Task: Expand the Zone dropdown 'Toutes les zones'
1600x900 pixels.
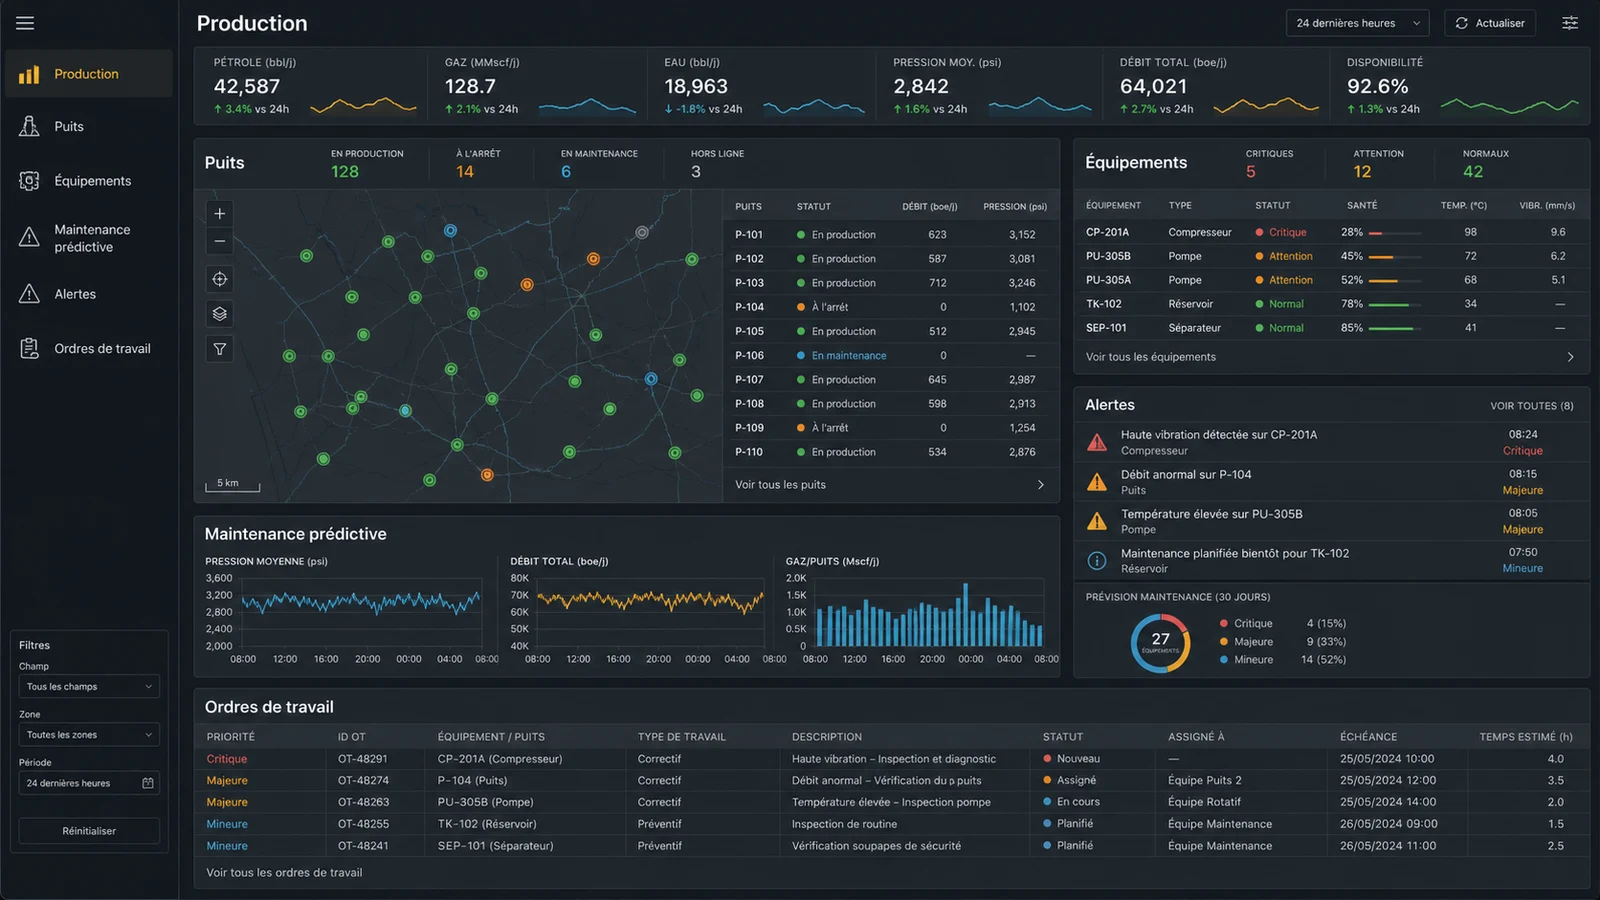Action: [x=89, y=735]
